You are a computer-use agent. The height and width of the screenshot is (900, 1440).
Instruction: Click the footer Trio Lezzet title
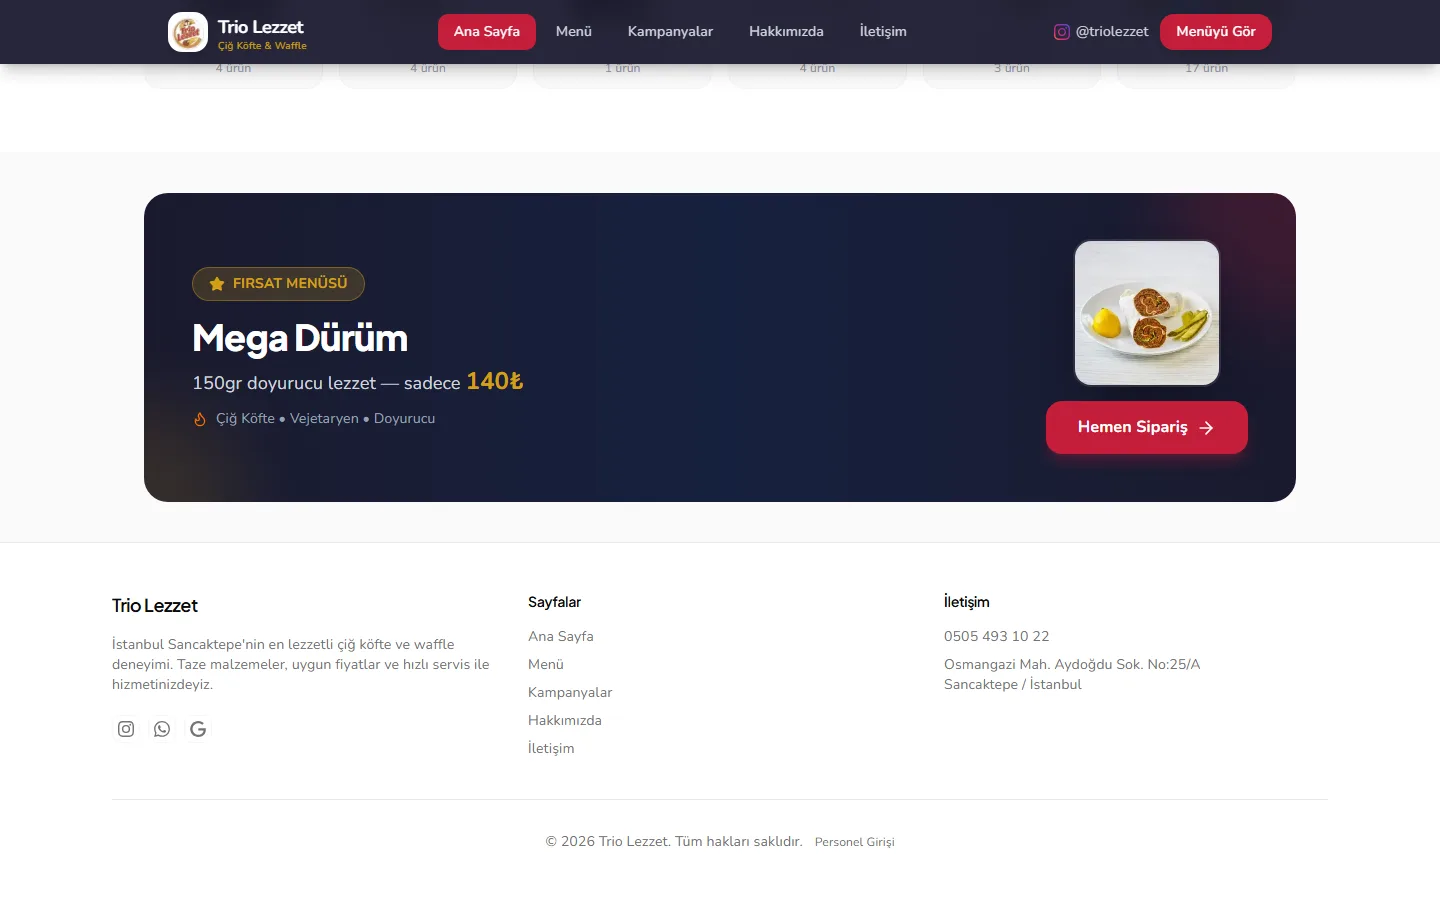pos(155,606)
